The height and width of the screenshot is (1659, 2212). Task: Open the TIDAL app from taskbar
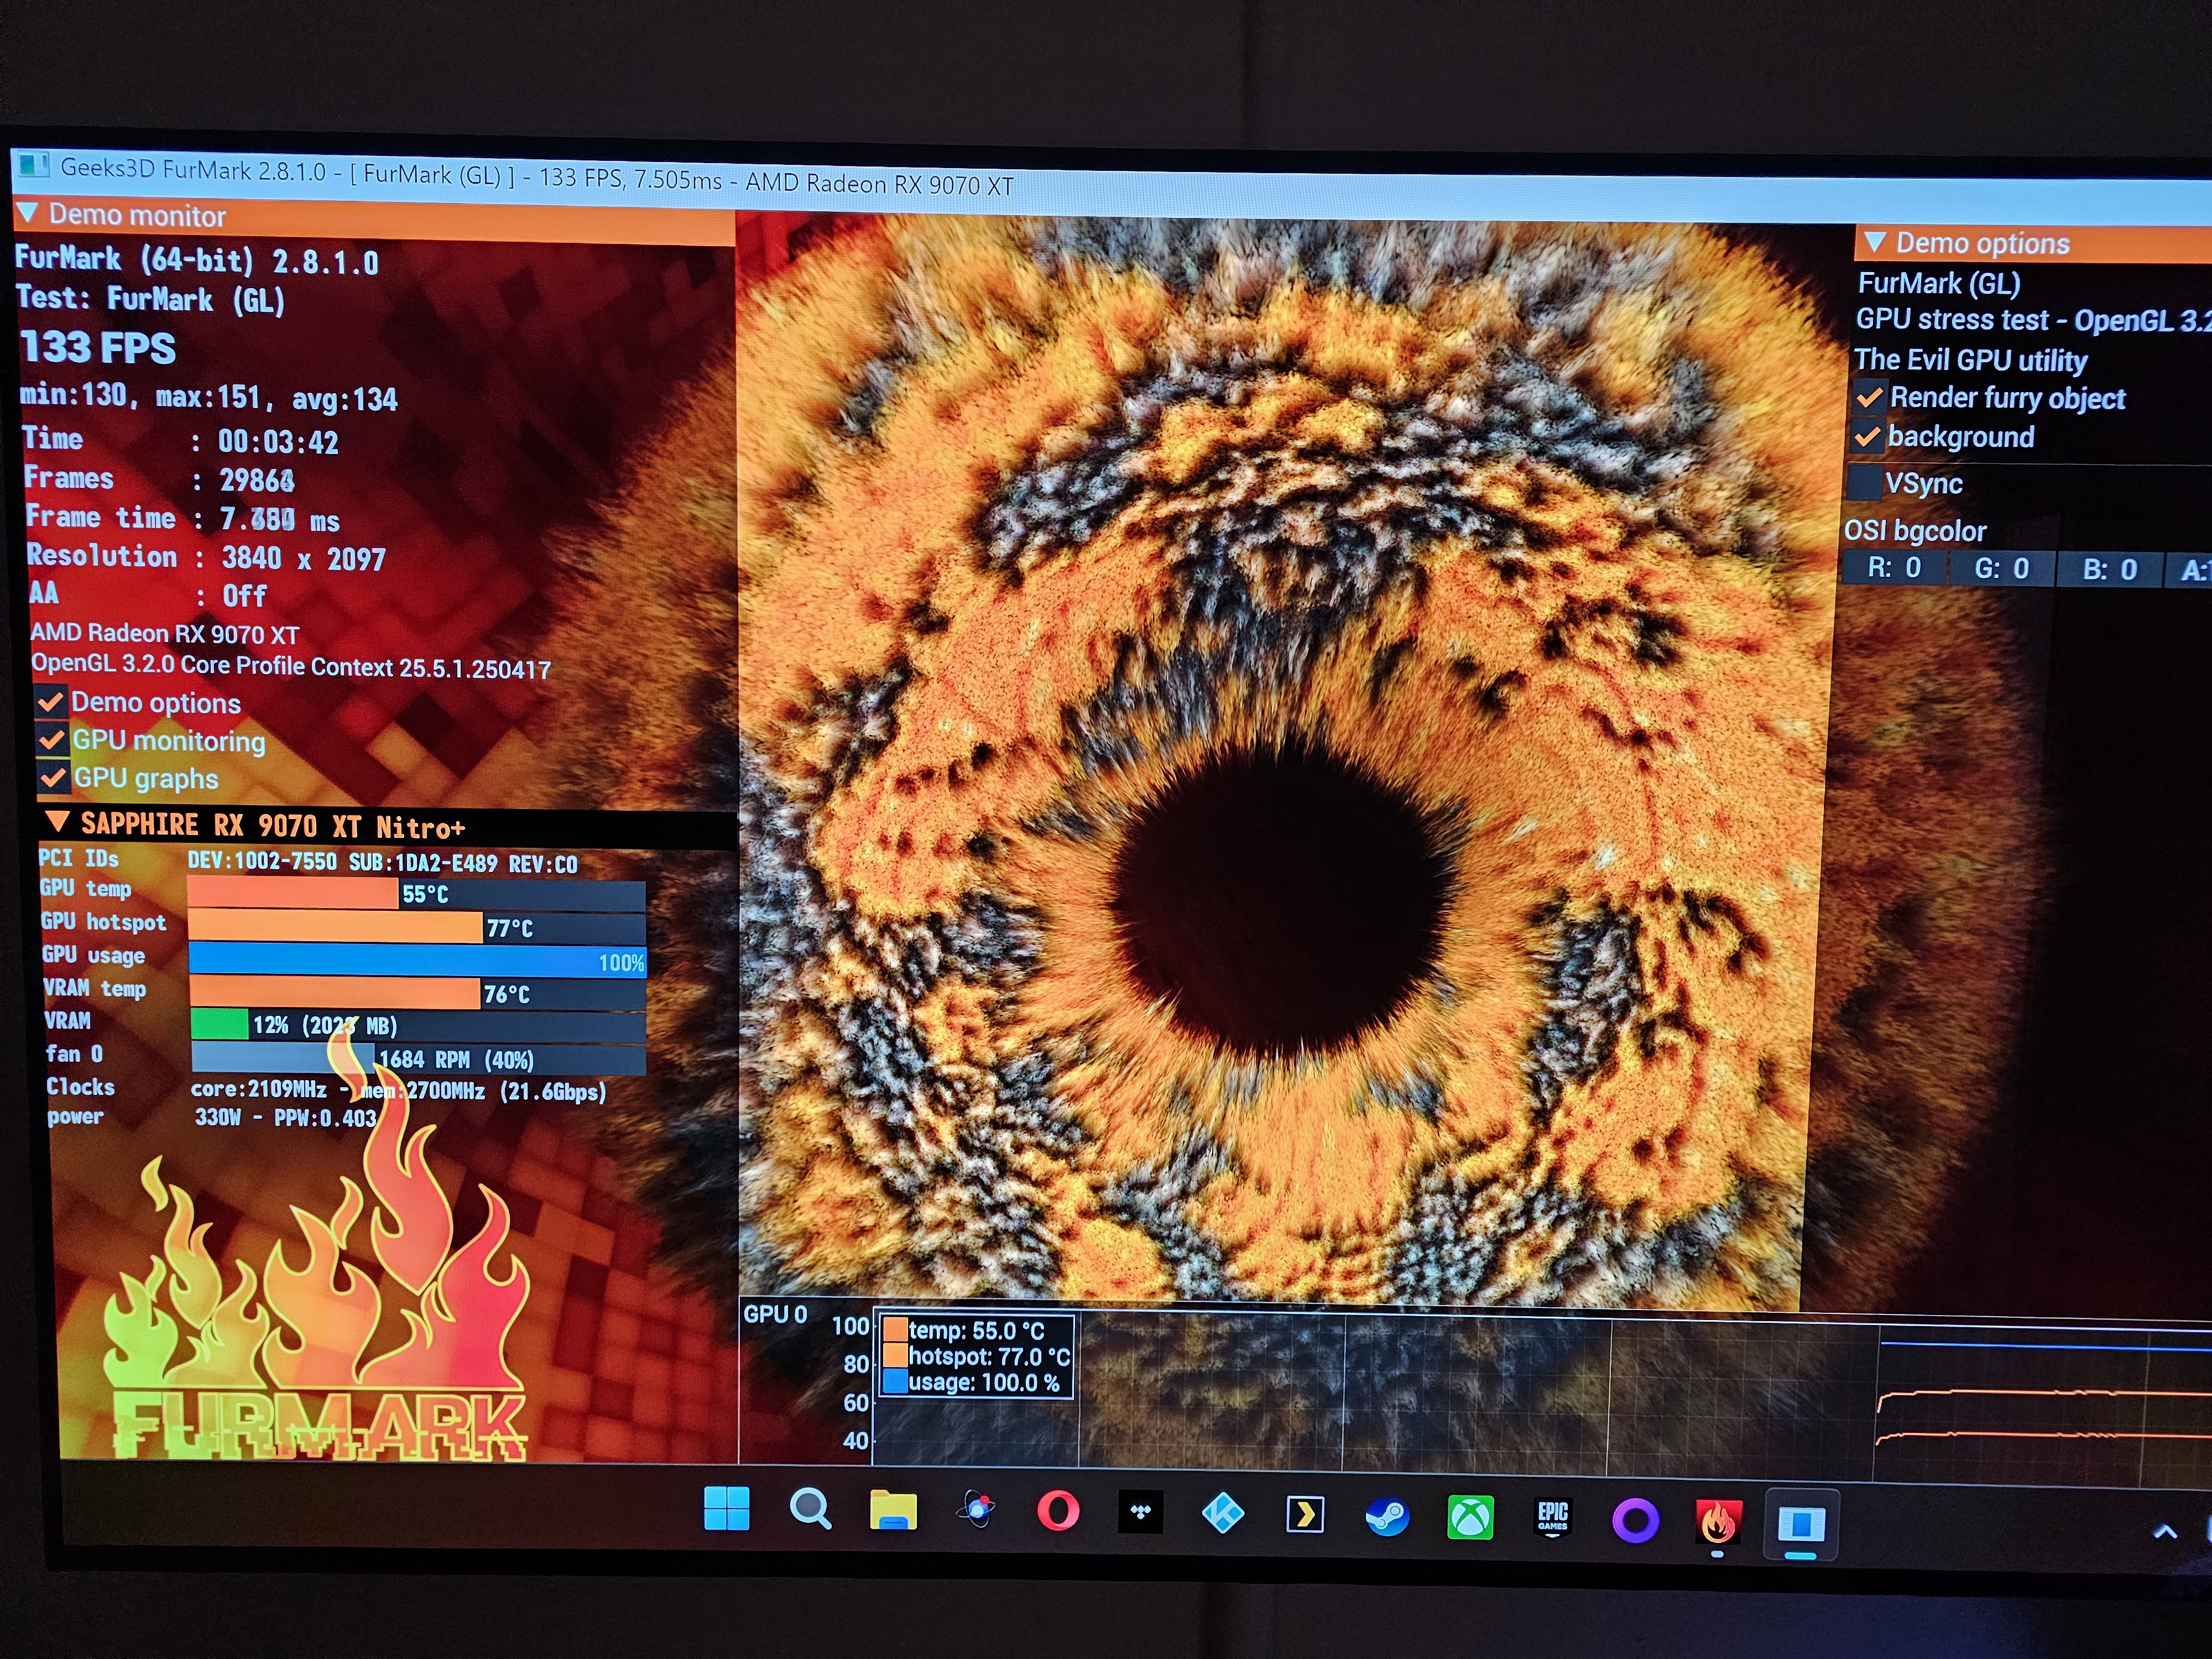click(x=1141, y=1512)
